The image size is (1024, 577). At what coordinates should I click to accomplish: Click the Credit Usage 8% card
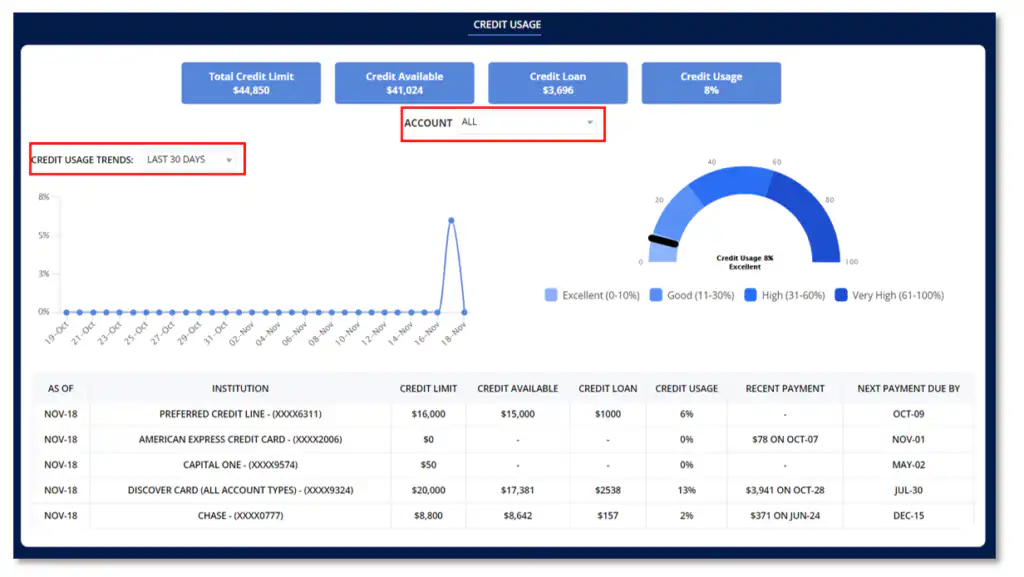(x=711, y=82)
